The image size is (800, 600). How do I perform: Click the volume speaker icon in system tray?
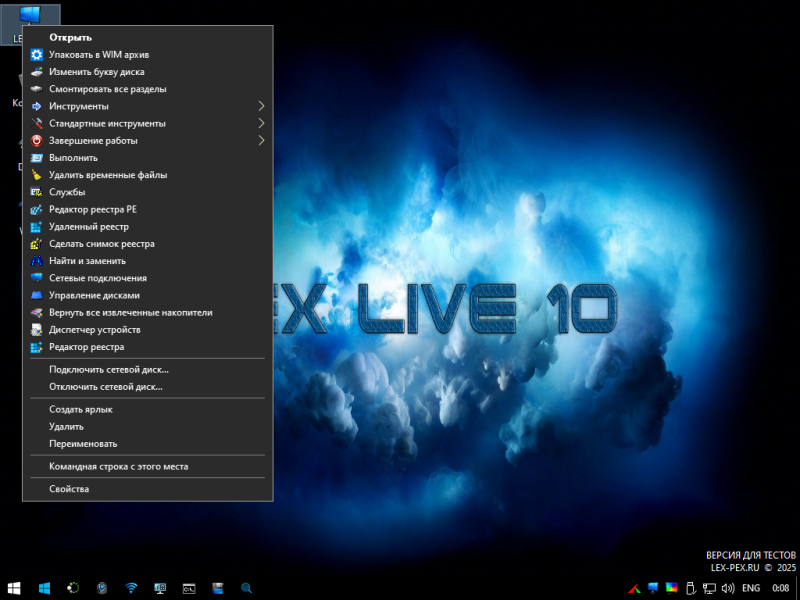click(727, 588)
